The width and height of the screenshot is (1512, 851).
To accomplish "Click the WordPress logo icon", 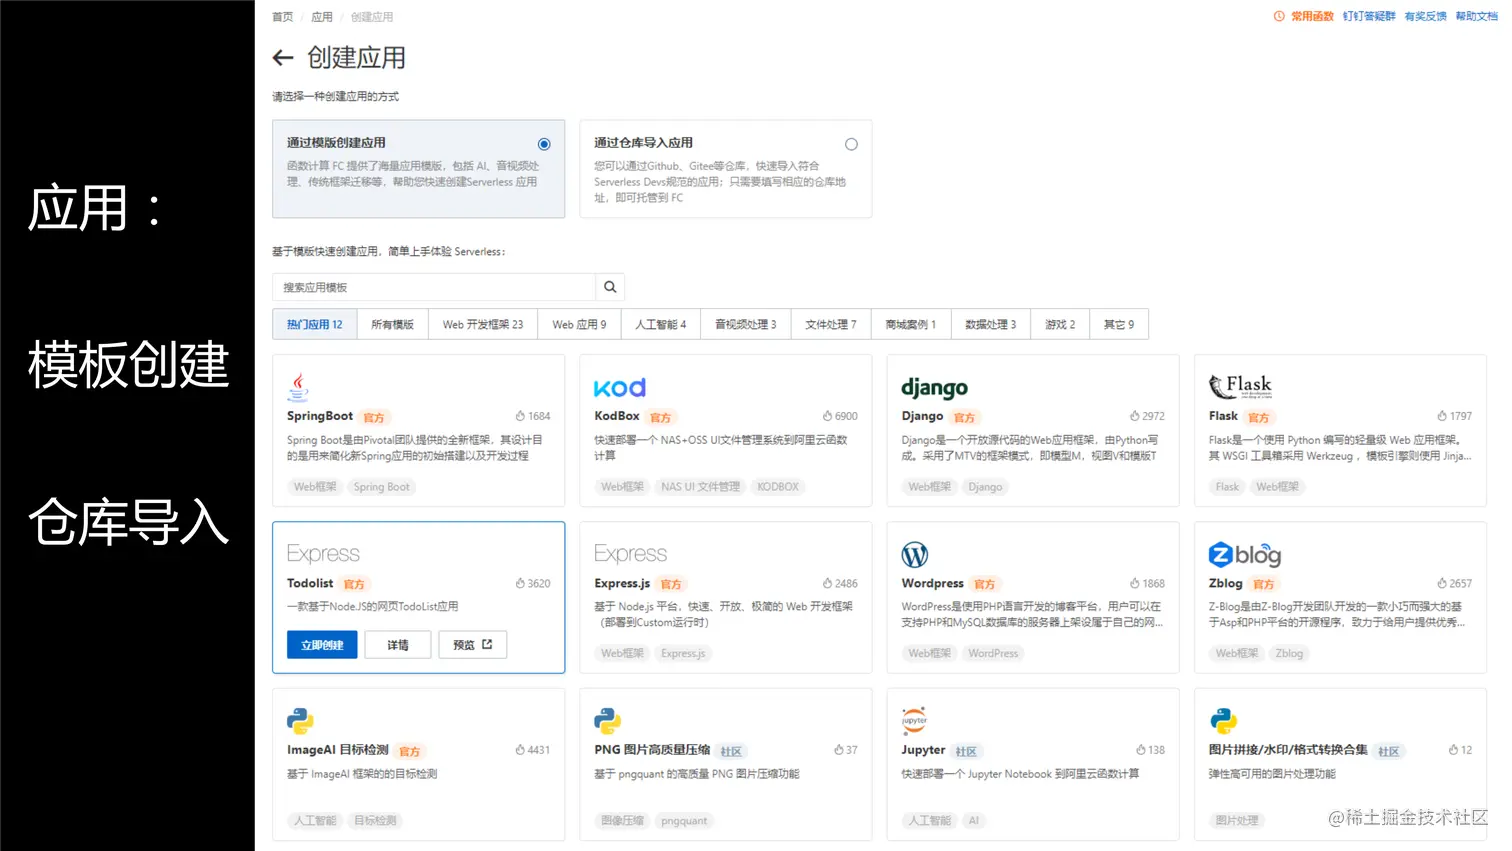I will click(x=916, y=553).
